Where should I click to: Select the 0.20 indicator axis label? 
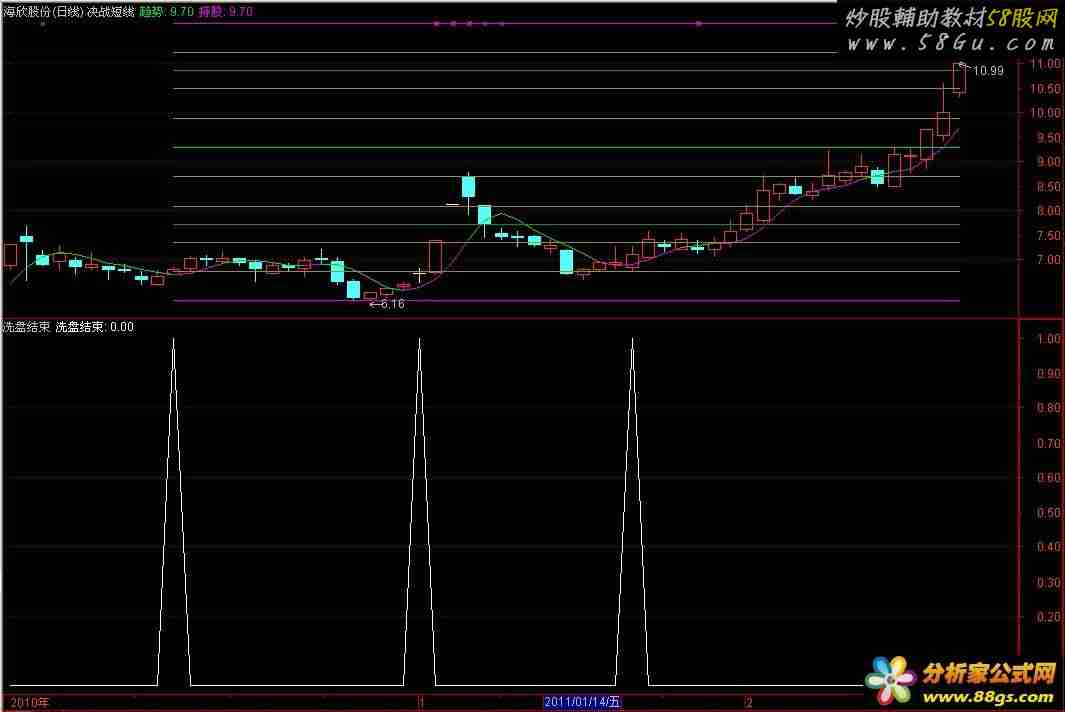pos(1049,617)
